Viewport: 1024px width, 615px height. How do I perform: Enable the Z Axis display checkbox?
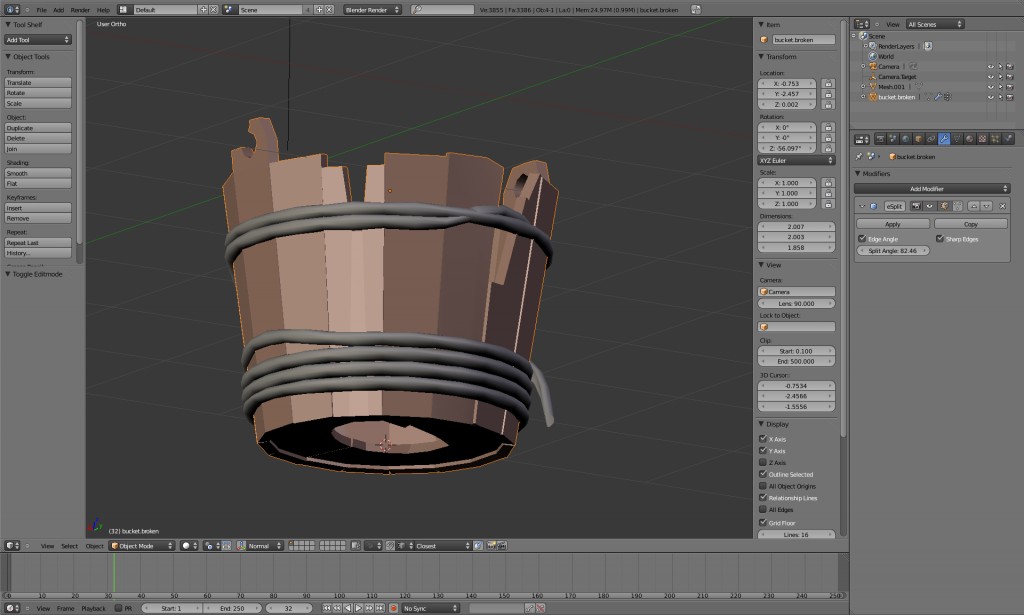[x=764, y=462]
